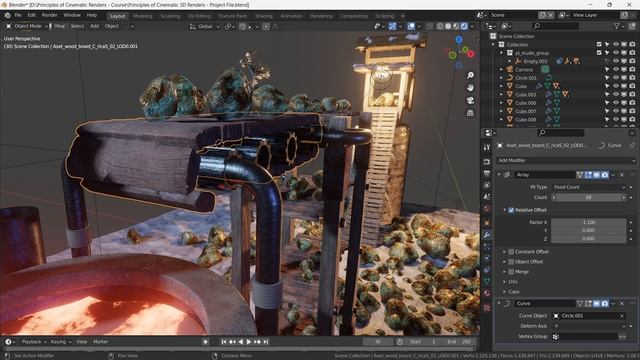Toggle X-ray display icon in header
640x360 pixels.
[x=429, y=26]
